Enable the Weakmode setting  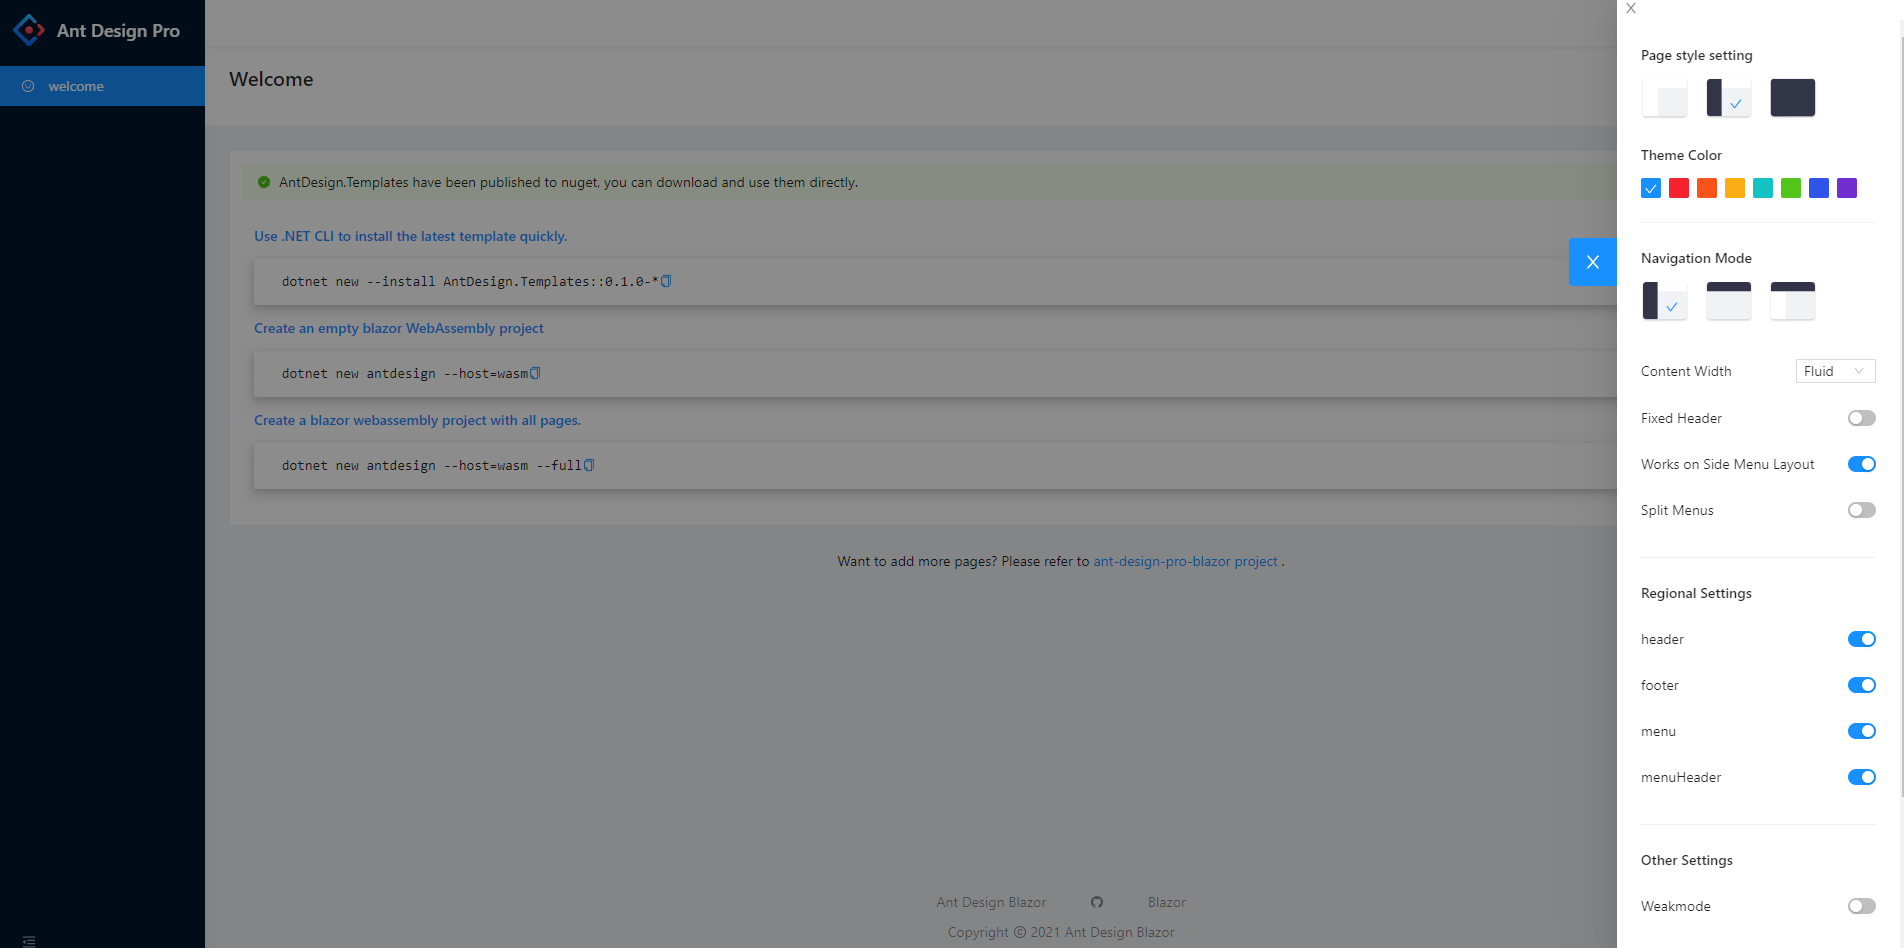coord(1861,906)
